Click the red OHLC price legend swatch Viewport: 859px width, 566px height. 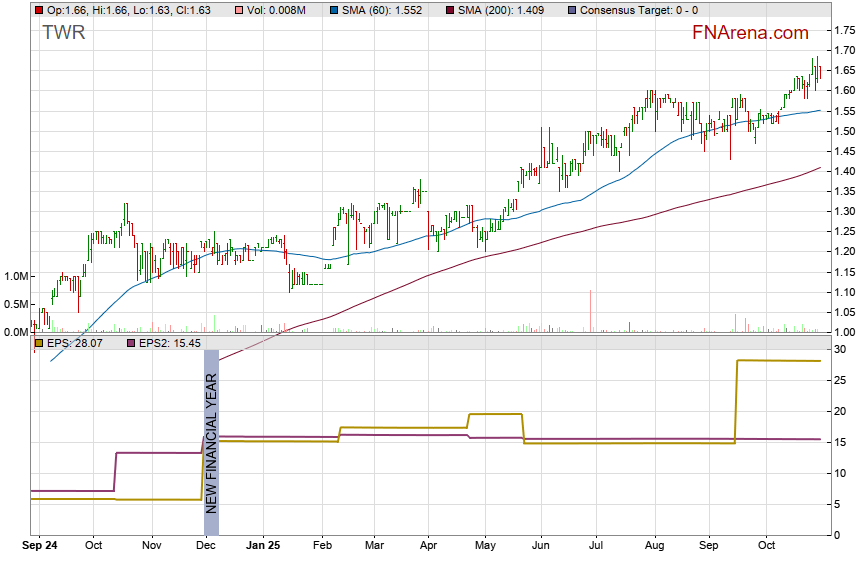click(38, 10)
